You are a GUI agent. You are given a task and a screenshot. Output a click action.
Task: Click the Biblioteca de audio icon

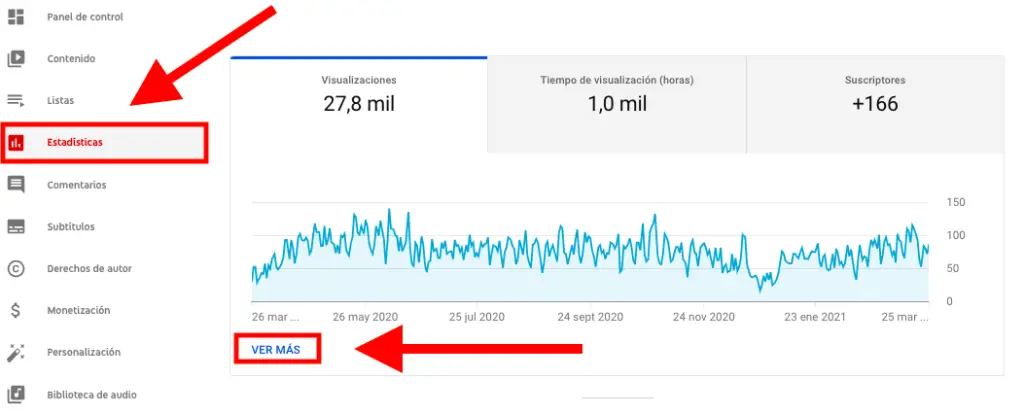tap(16, 394)
